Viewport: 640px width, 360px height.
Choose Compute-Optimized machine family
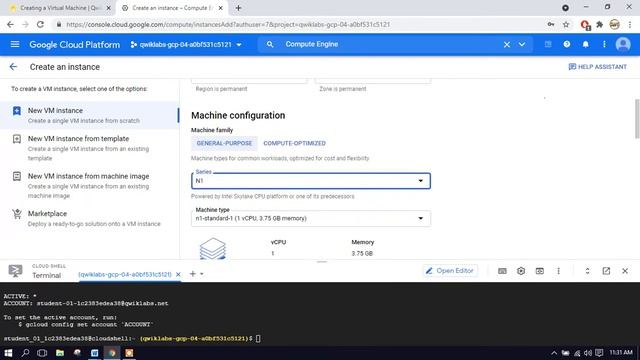pos(294,143)
